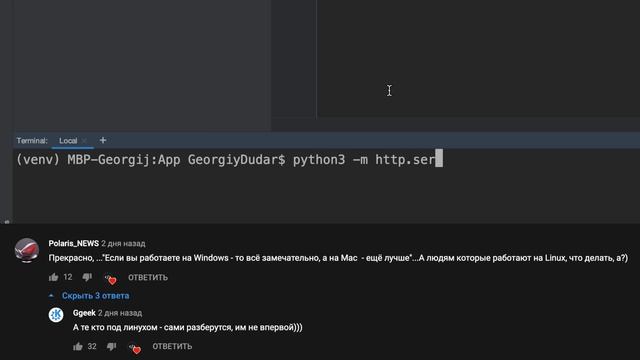The width and height of the screenshot is (640, 360).
Task: Click the Ggeek reply text
Action: [188, 327]
